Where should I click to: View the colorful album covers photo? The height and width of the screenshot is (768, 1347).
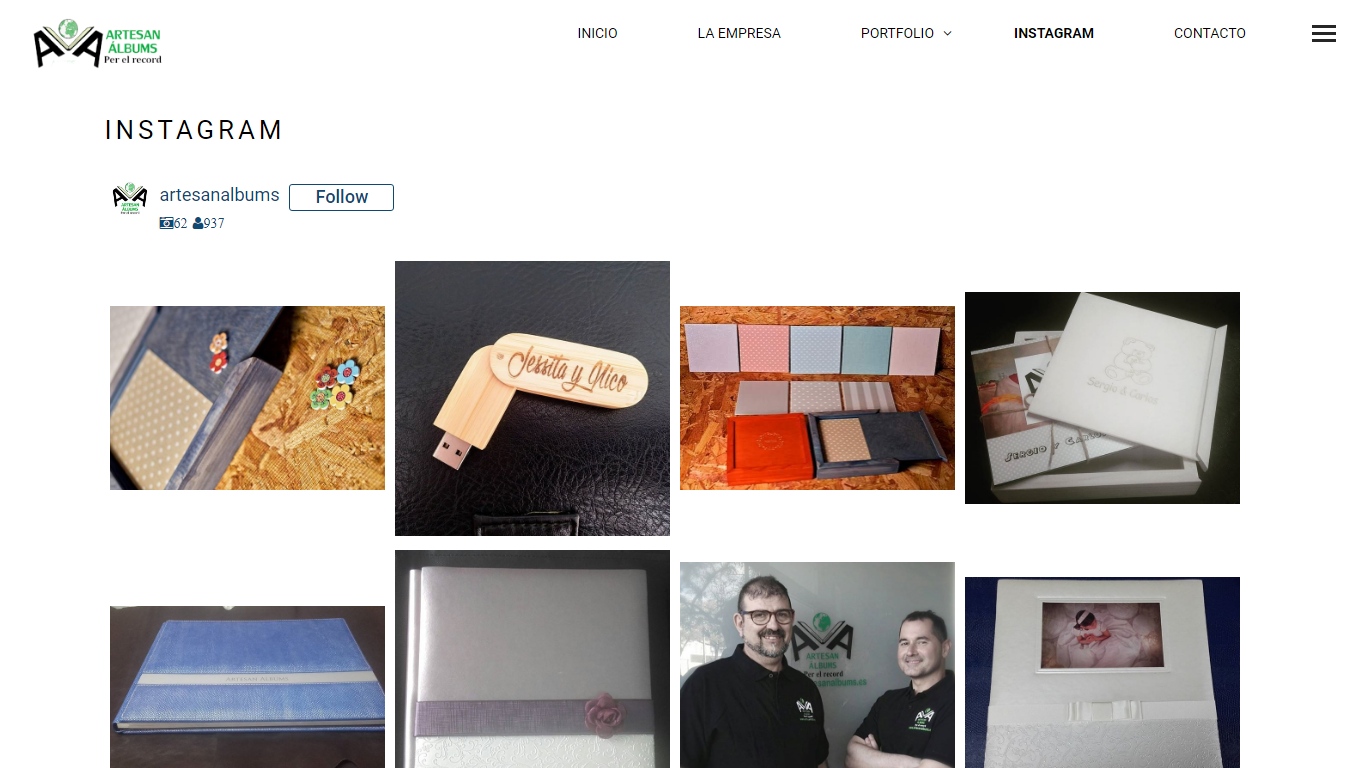coord(817,398)
